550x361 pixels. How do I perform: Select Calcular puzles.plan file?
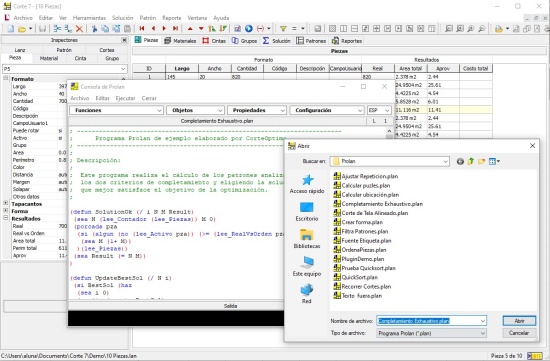tap(362, 186)
